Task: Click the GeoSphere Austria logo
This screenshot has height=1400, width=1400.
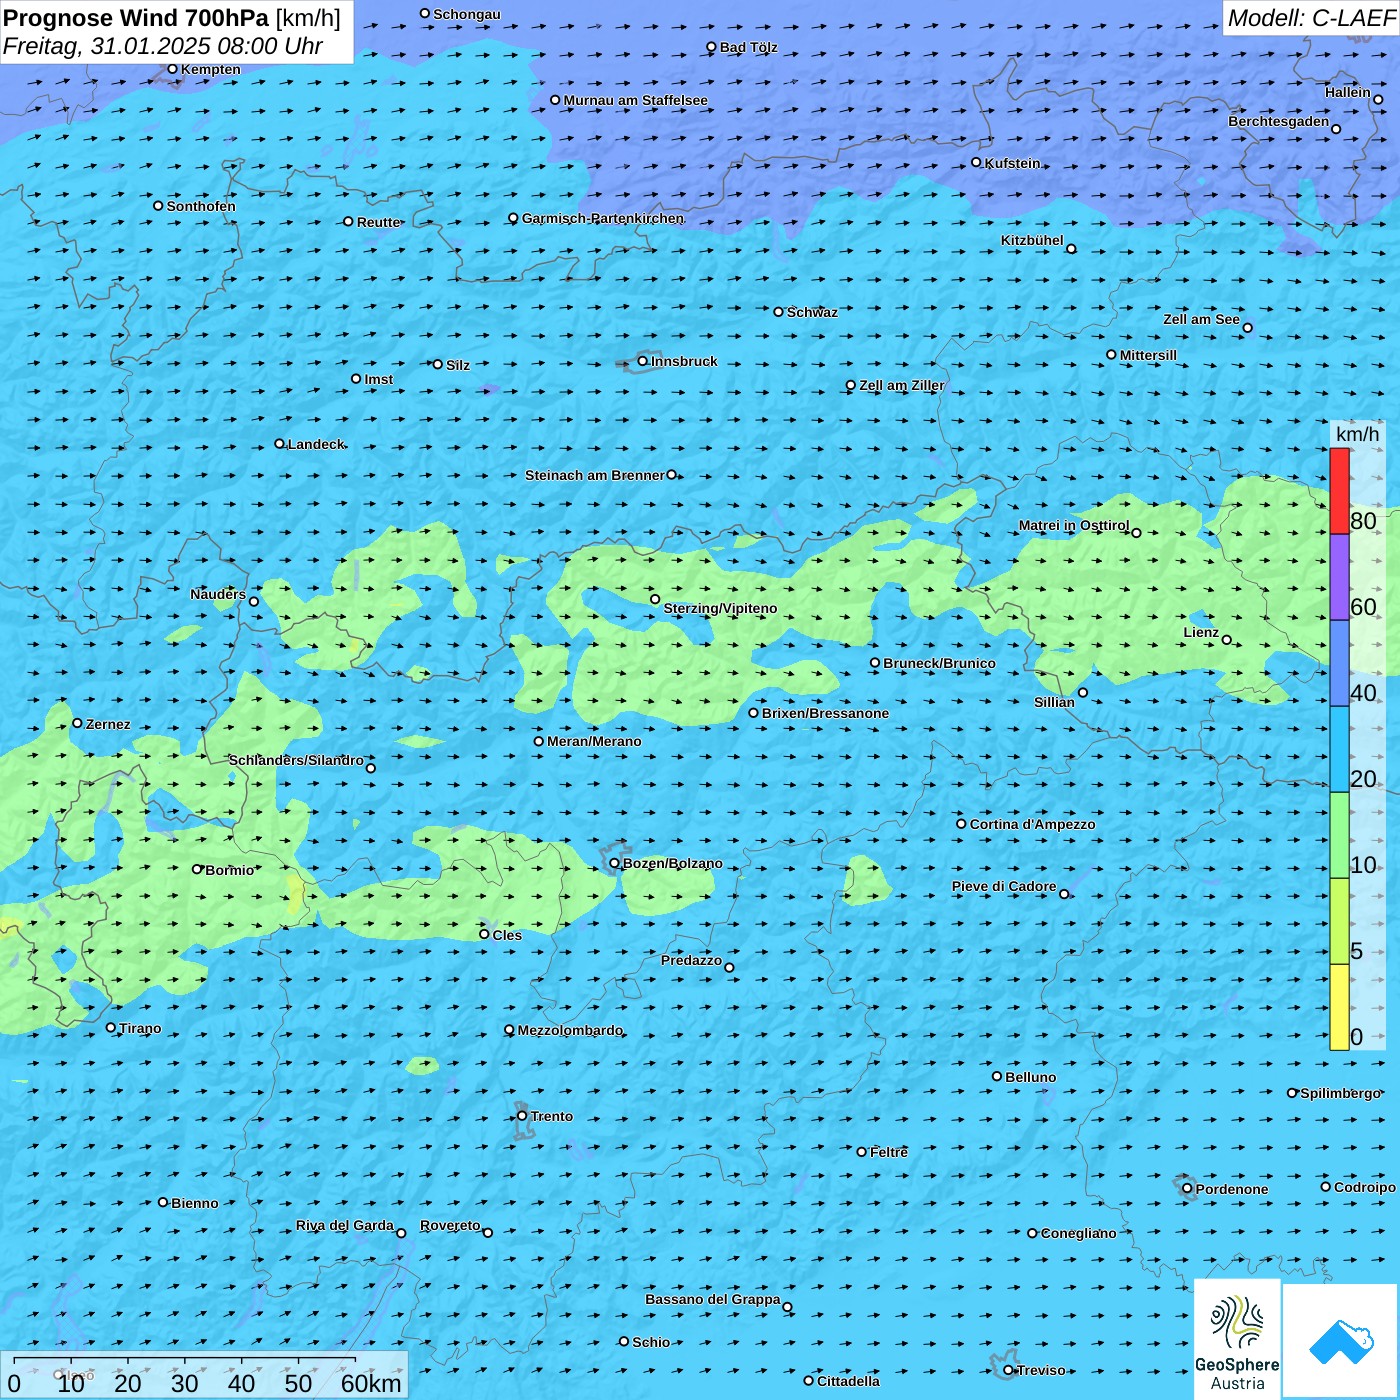Action: coord(1237,1340)
